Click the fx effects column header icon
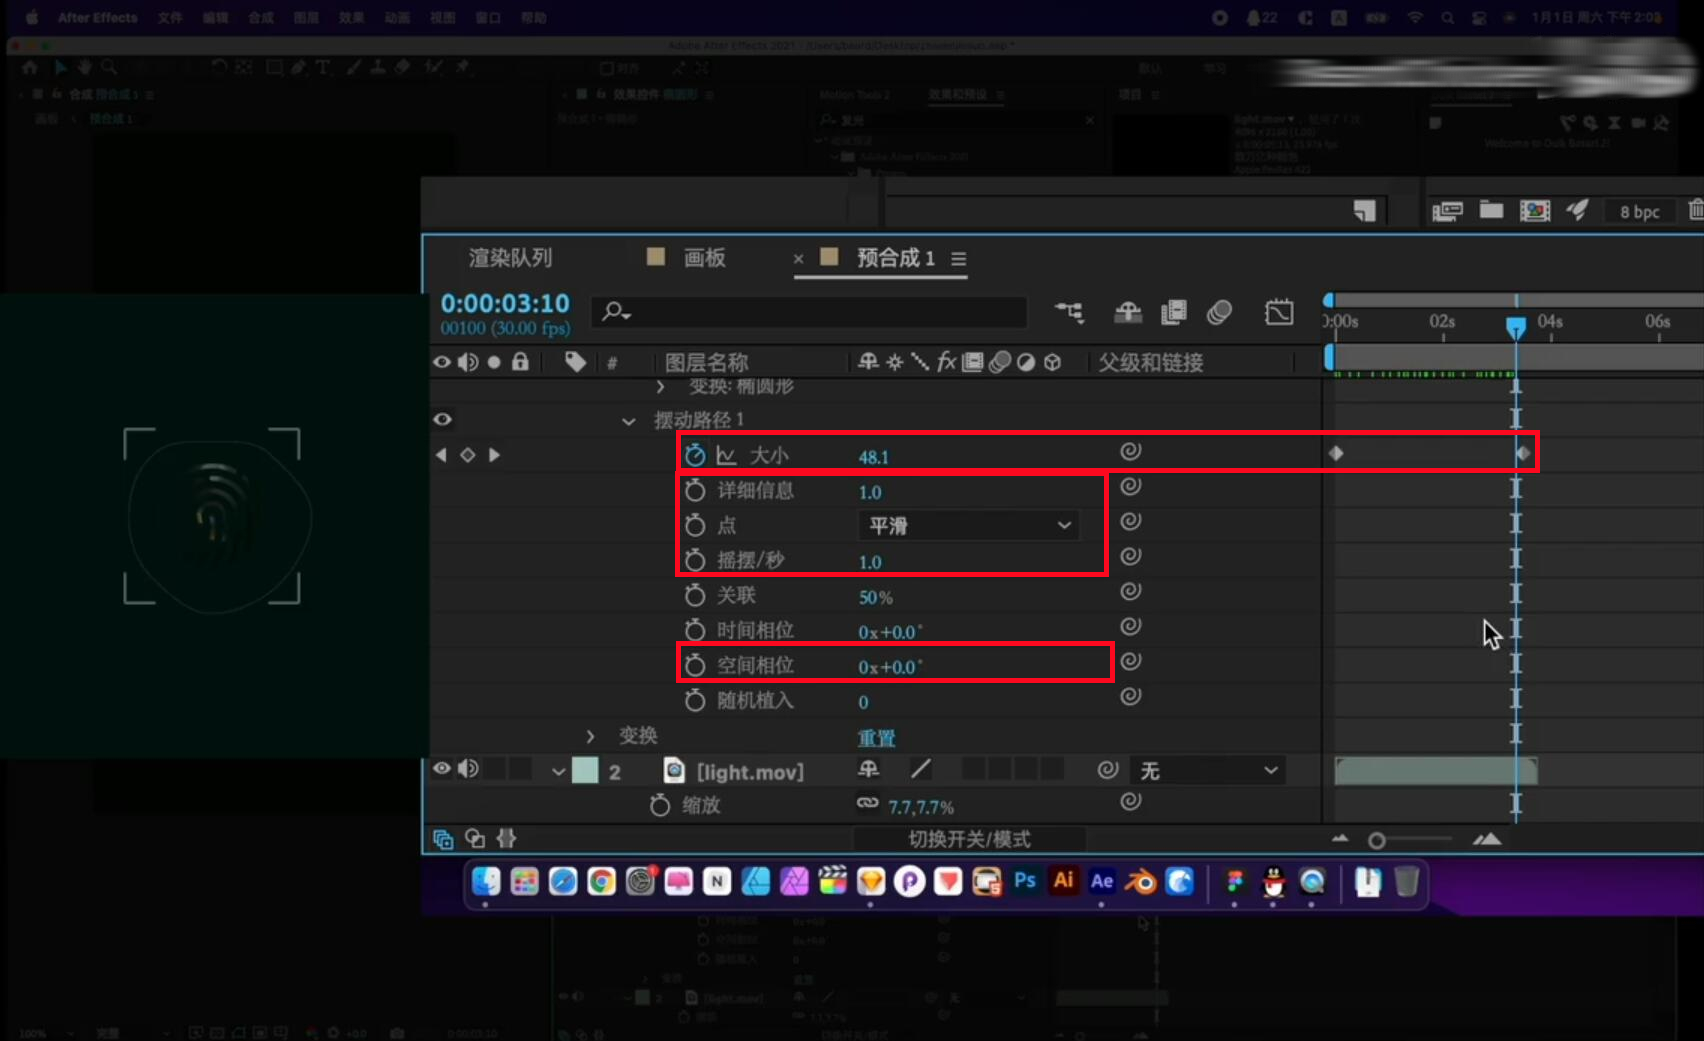Viewport: 1704px width, 1041px height. point(946,362)
